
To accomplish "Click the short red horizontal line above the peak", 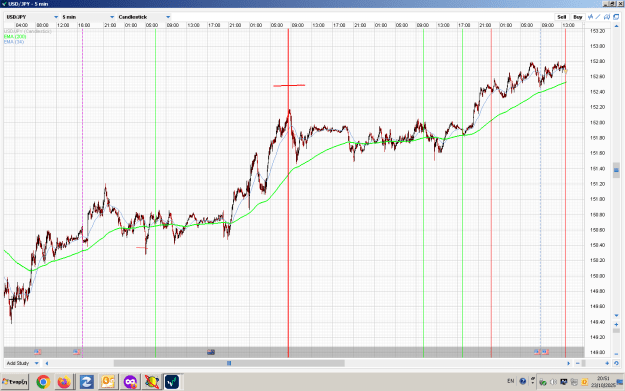I will pyautogui.click(x=289, y=85).
